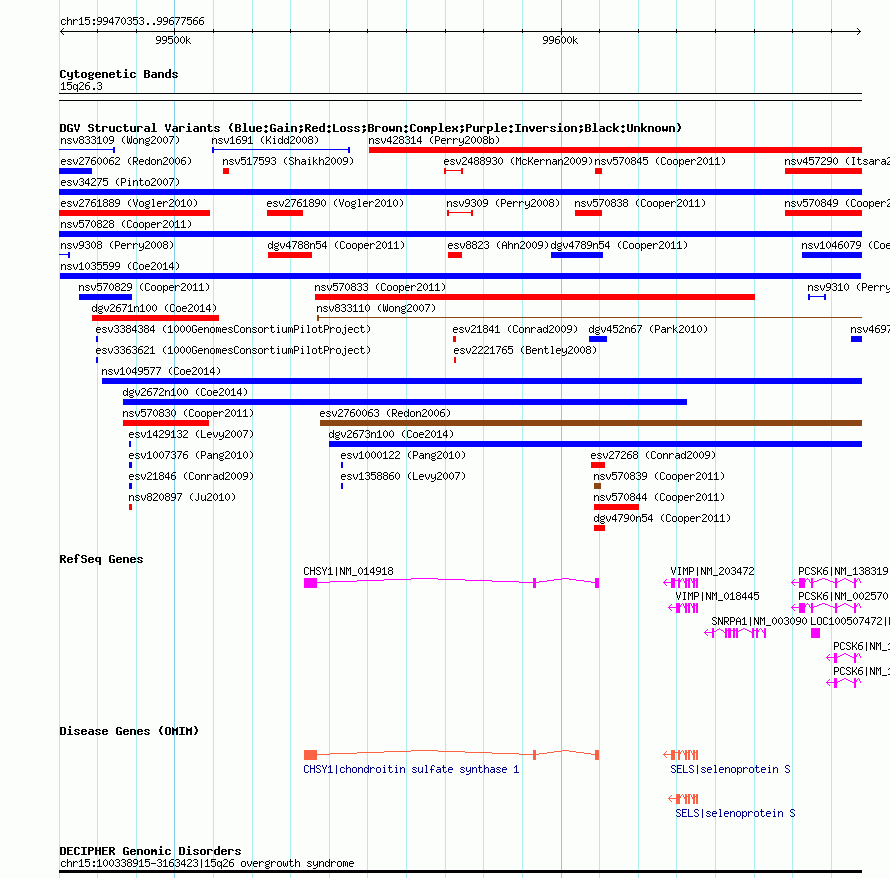Screen dimensions: 890x878
Task: Select the esv3384384 1000Genomes variant label
Action: click(233, 329)
